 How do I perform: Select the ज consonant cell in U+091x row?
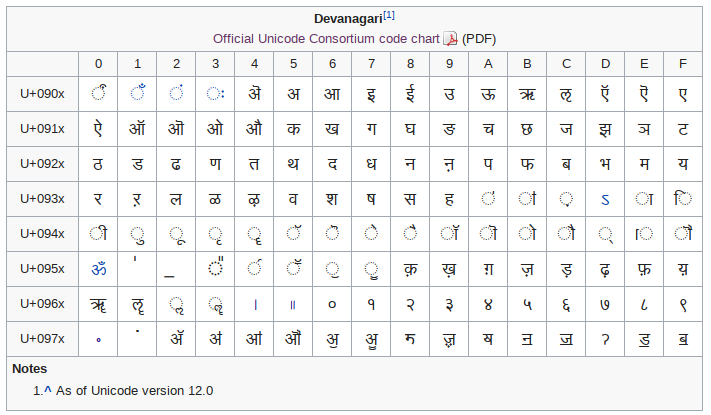566,129
